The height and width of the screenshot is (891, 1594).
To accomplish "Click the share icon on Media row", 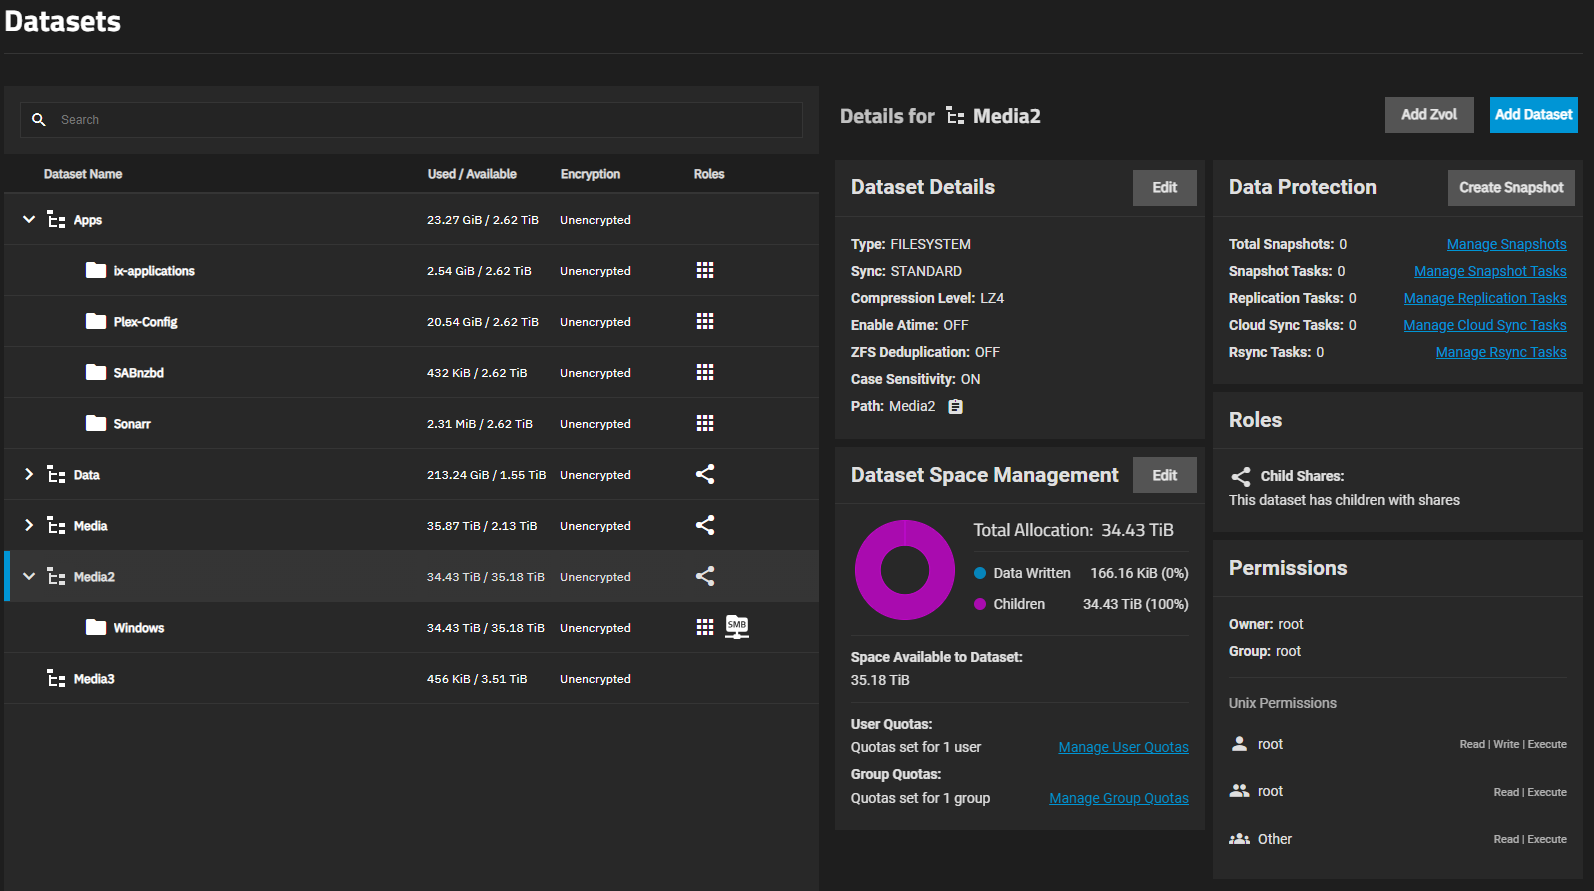I will point(705,525).
